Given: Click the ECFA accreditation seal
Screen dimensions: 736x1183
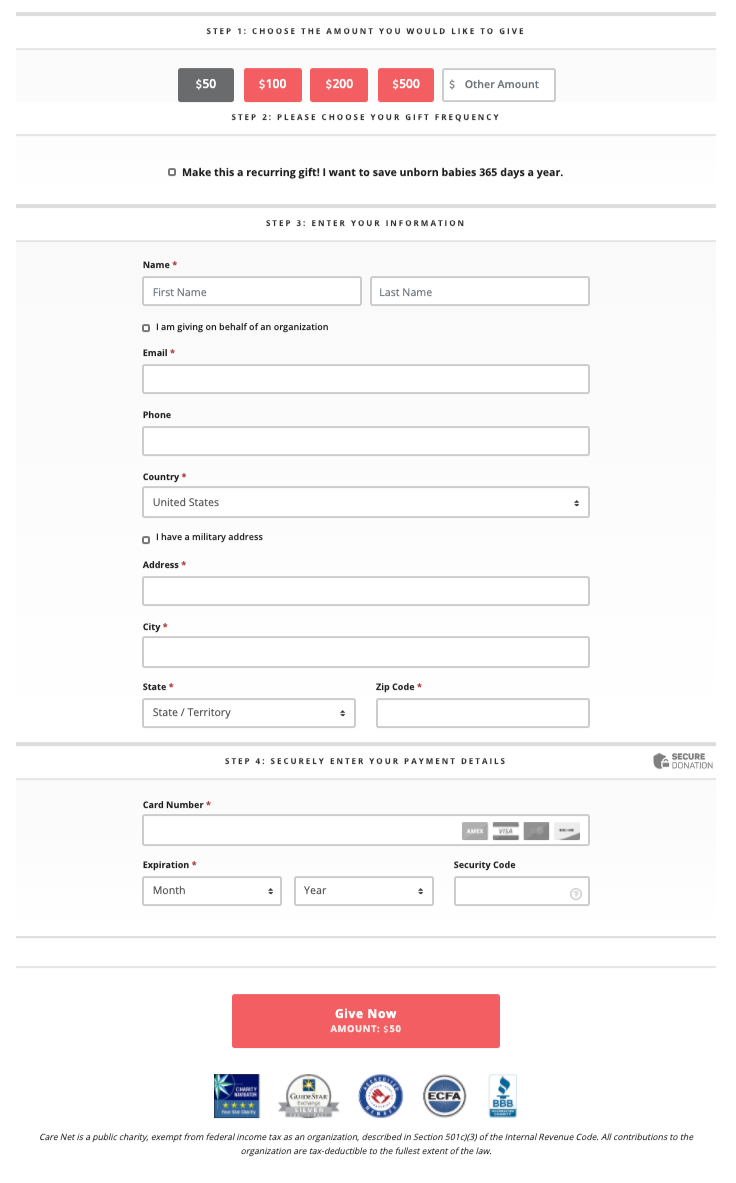Looking at the screenshot, I should (x=444, y=1096).
